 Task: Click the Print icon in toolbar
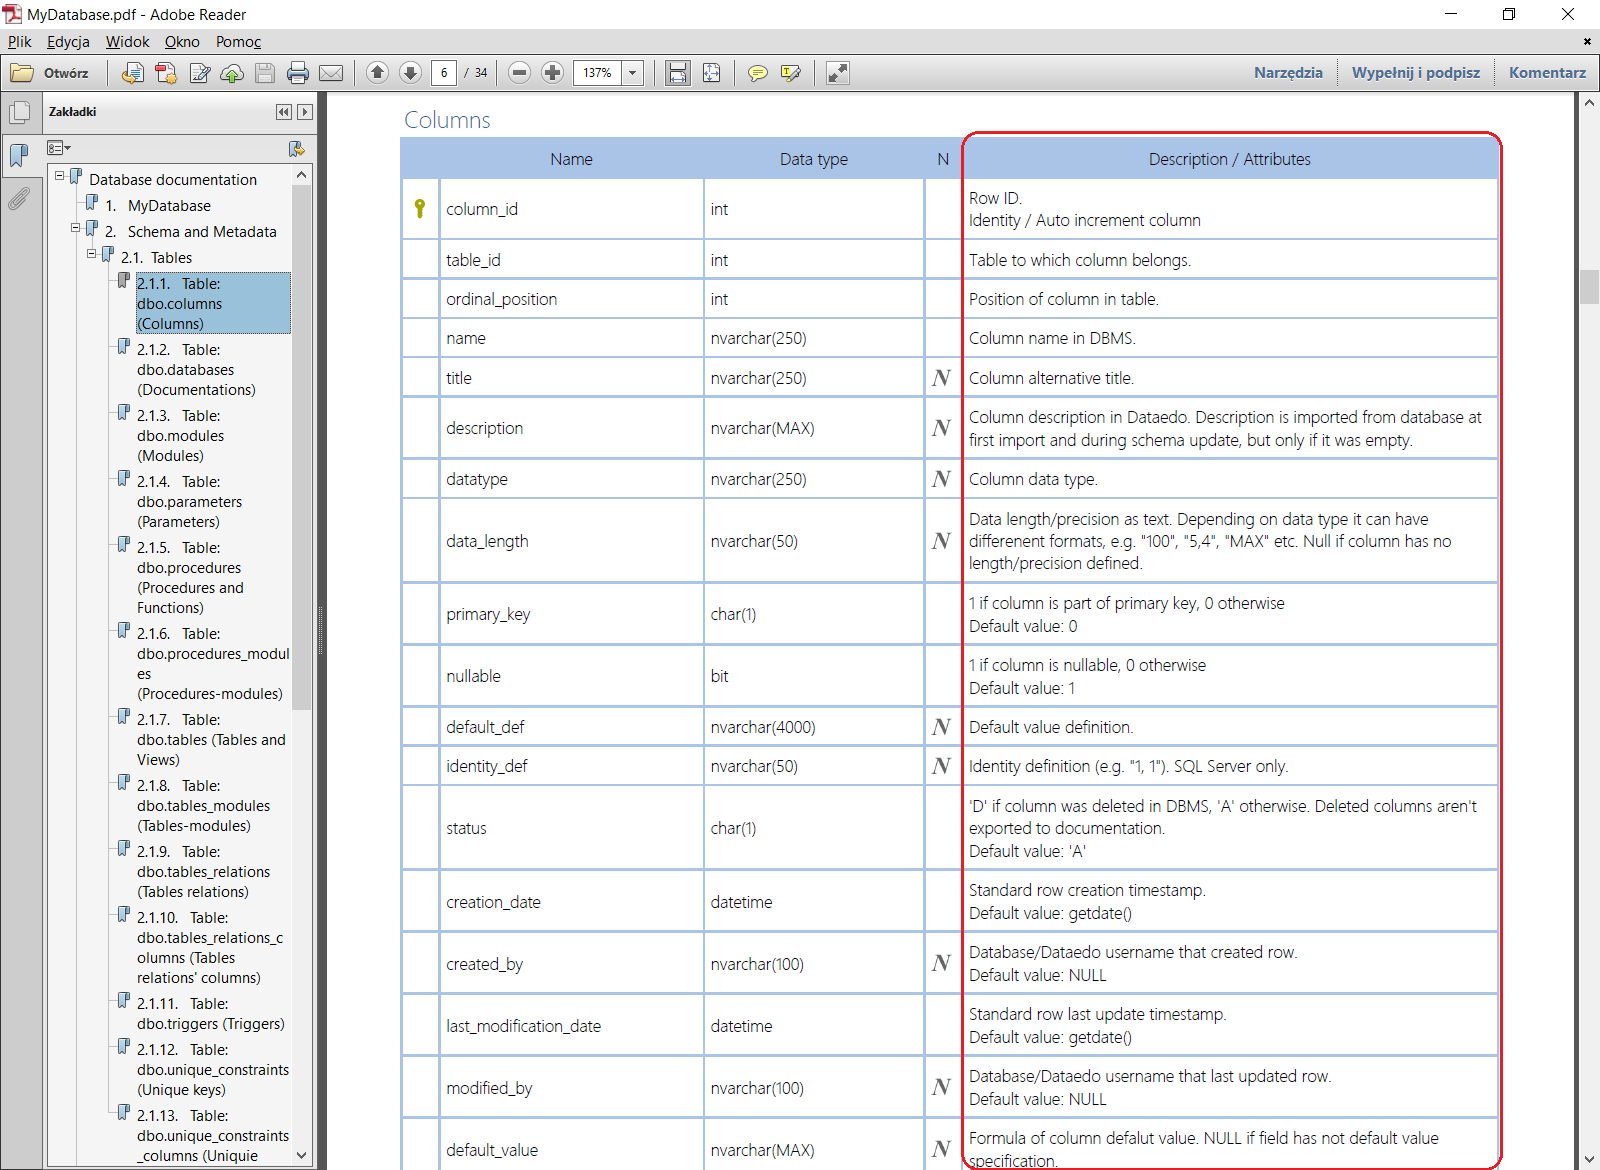point(298,73)
